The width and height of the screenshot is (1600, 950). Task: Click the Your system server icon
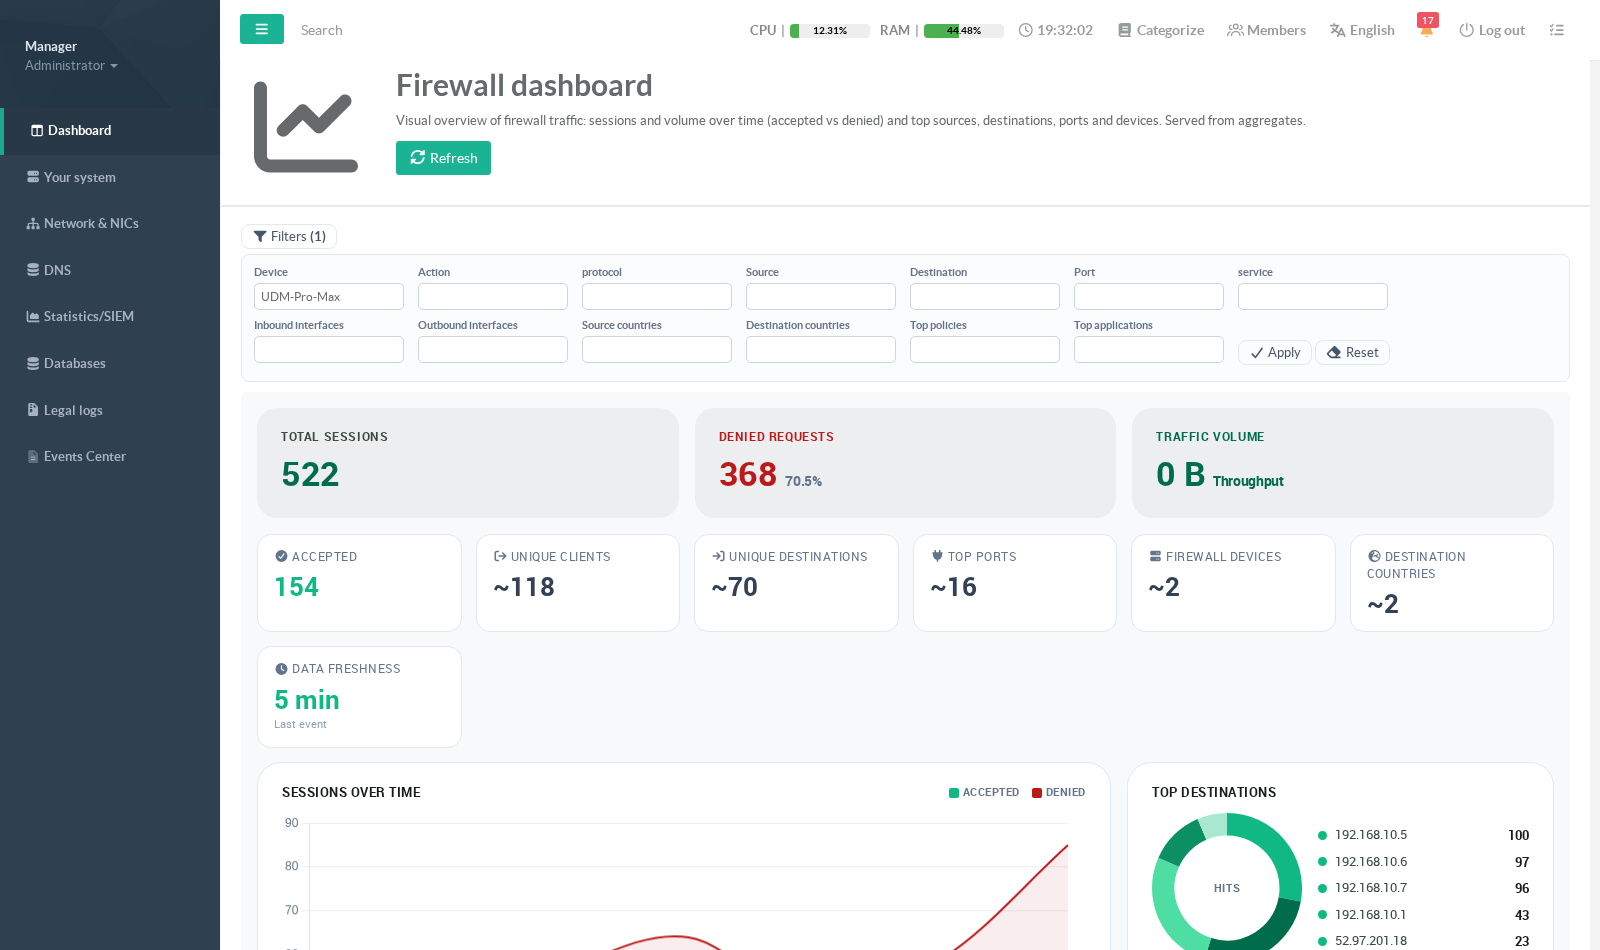[x=33, y=177]
